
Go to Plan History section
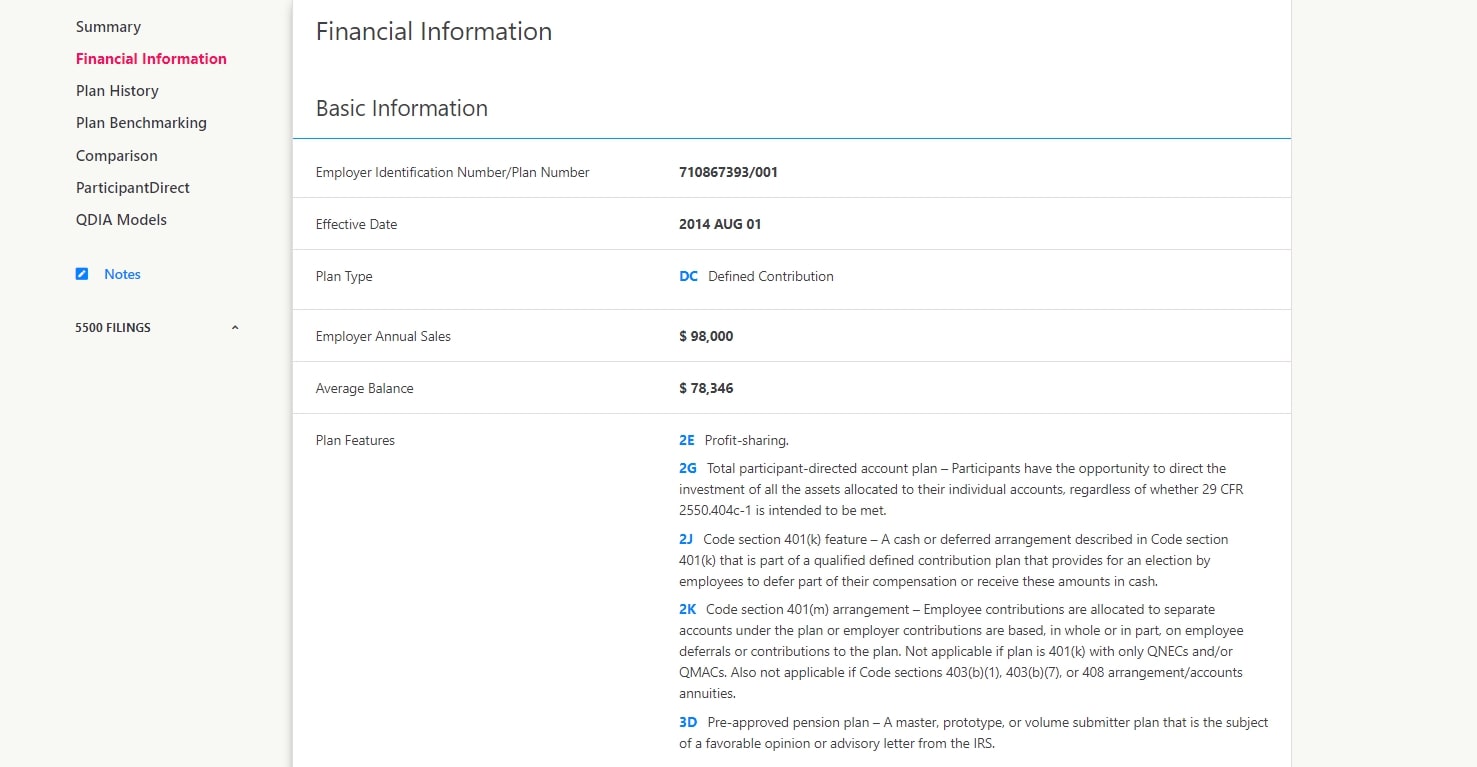pos(117,91)
